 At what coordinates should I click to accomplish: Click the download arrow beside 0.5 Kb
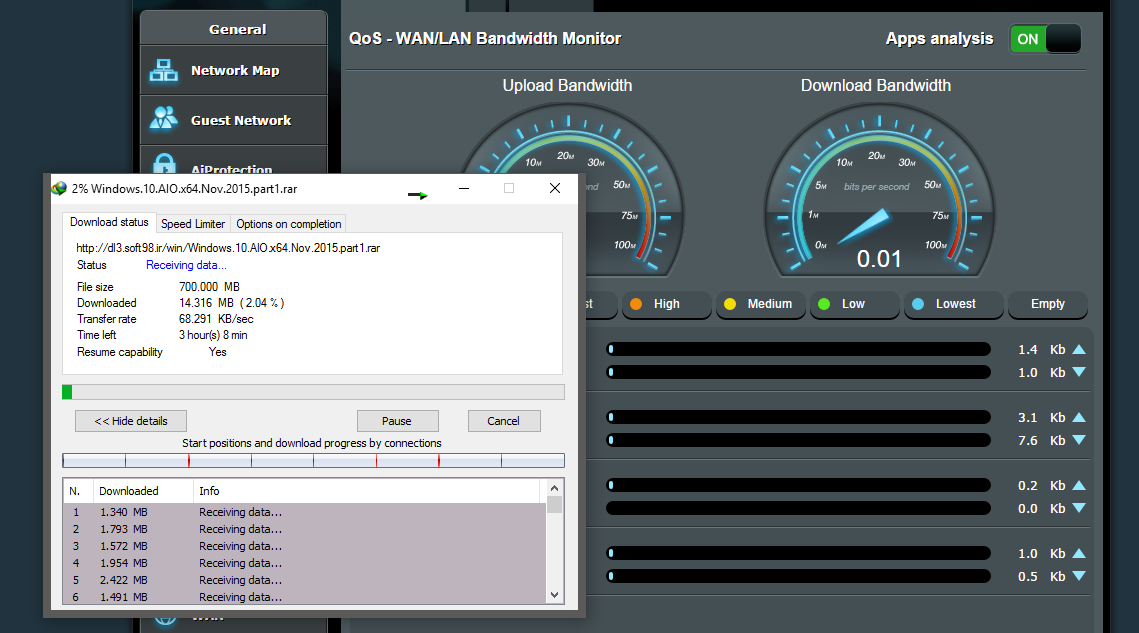click(1079, 576)
